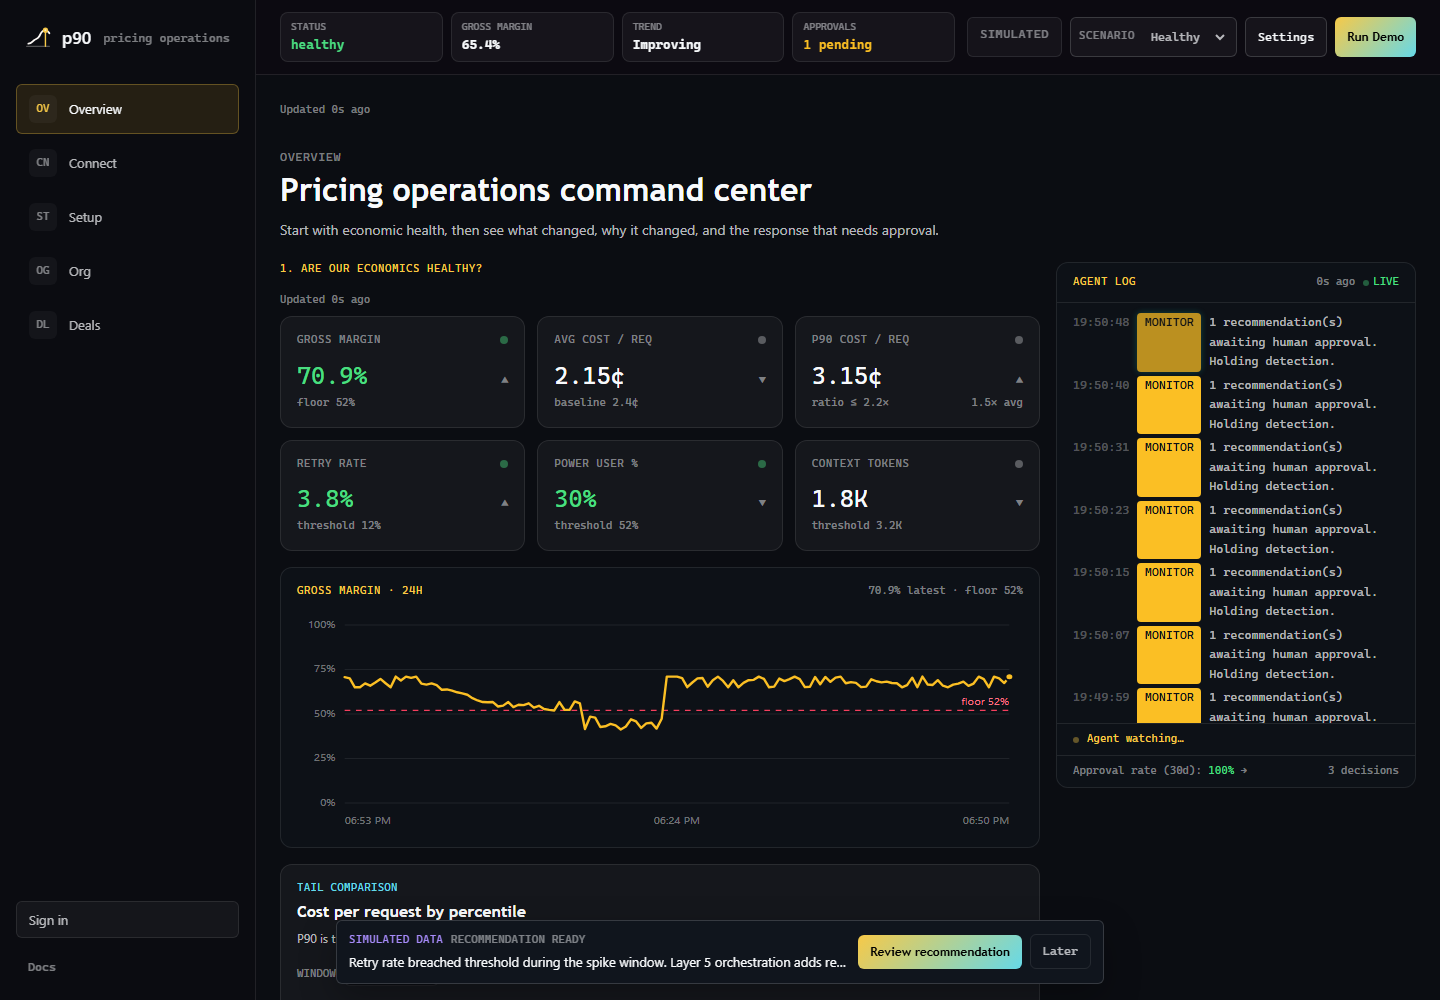Open the Scenario Healthy dropdown
Image resolution: width=1440 pixels, height=1000 pixels.
(x=1153, y=37)
